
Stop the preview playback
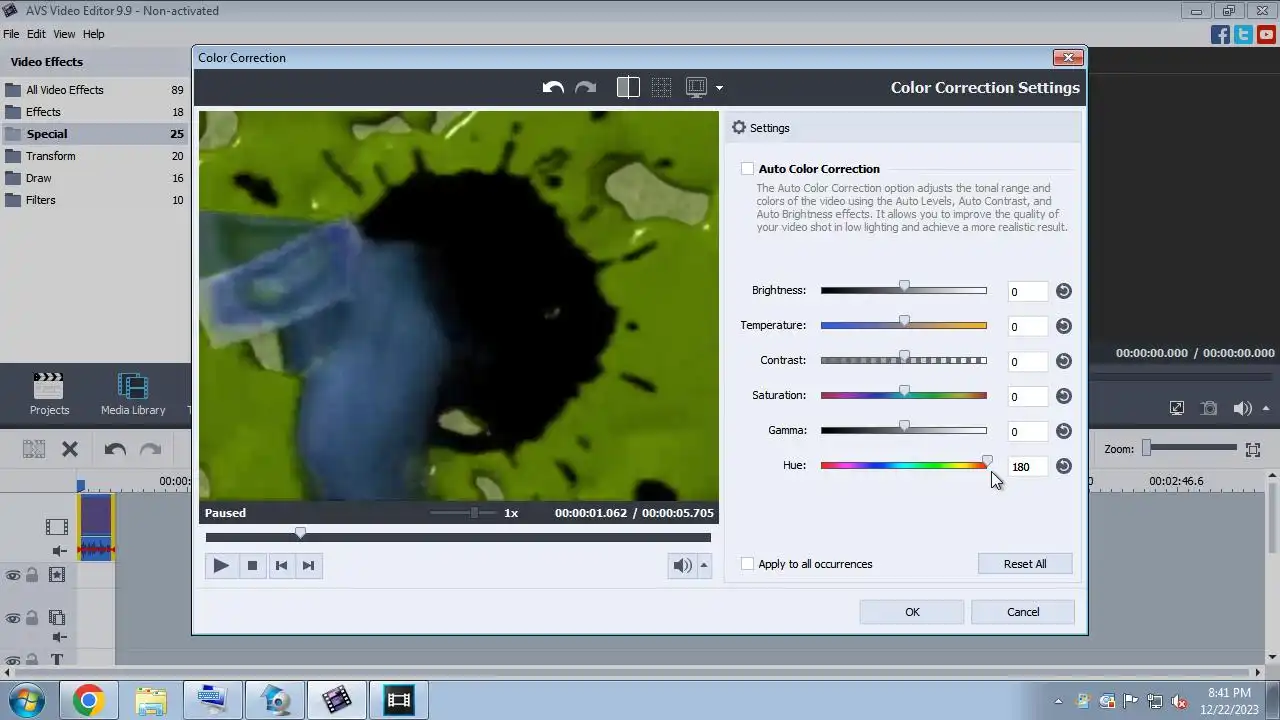click(x=252, y=565)
